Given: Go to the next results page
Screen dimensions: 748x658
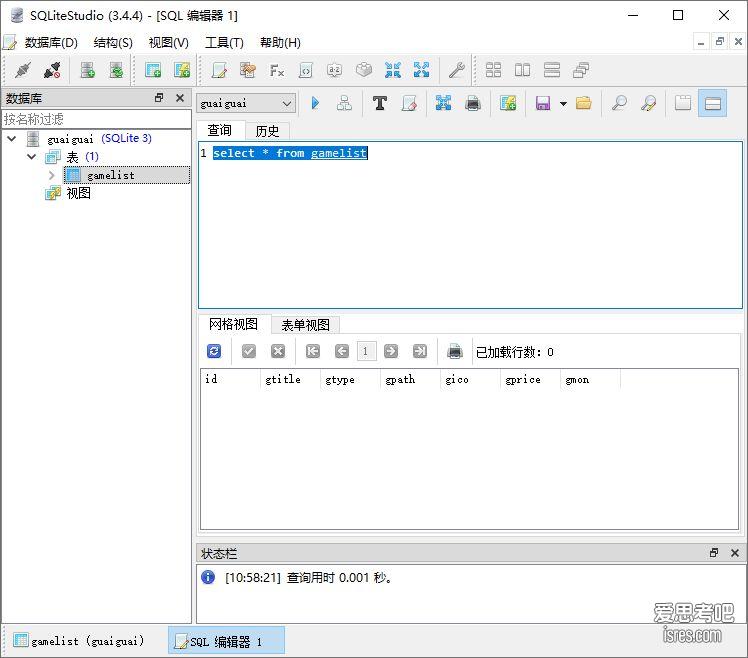Looking at the screenshot, I should [x=391, y=352].
